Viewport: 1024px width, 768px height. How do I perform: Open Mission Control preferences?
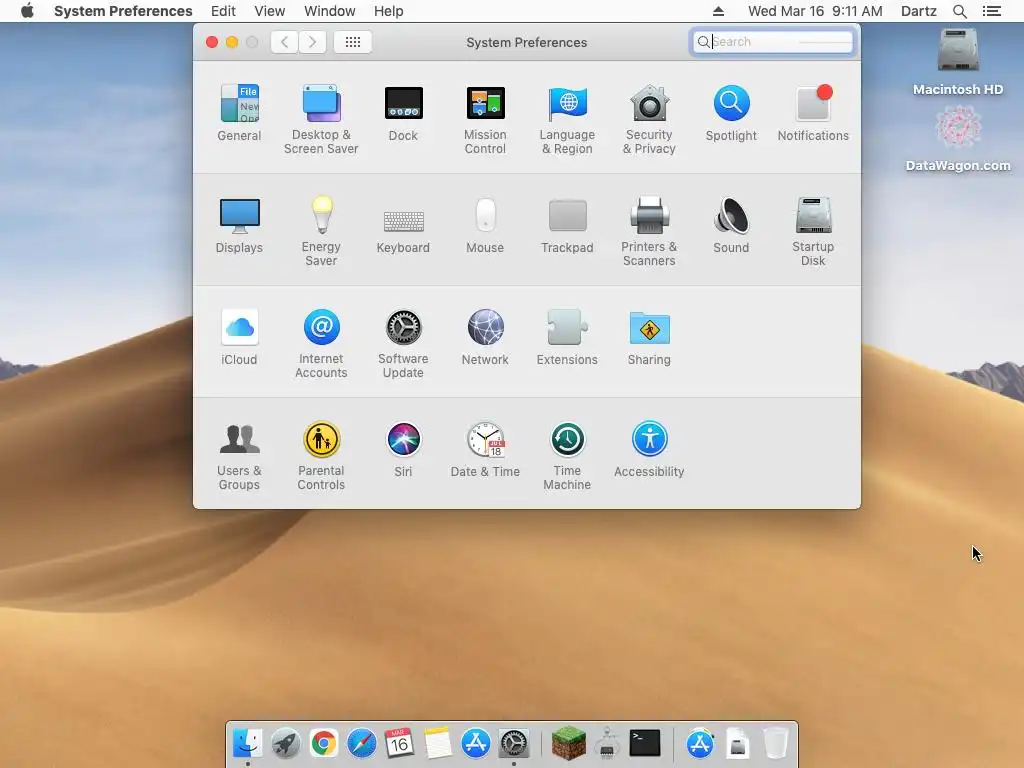tap(485, 119)
